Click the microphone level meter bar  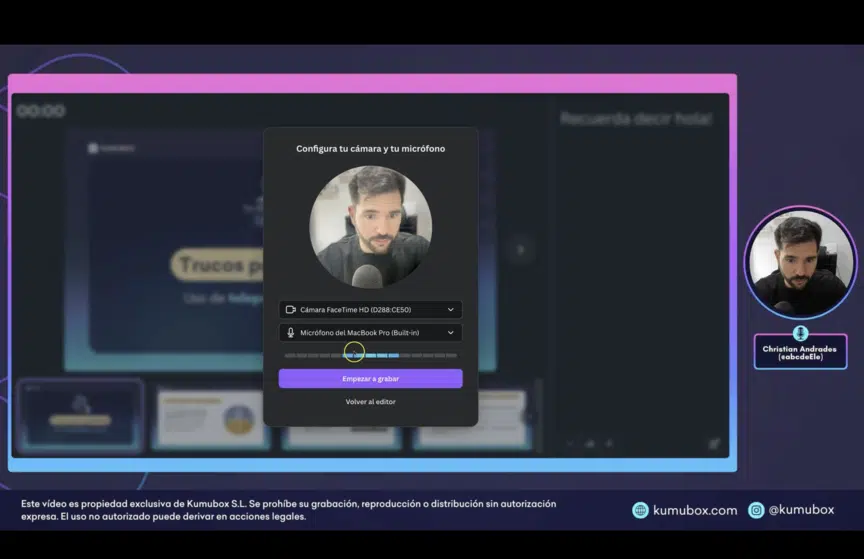(x=370, y=356)
